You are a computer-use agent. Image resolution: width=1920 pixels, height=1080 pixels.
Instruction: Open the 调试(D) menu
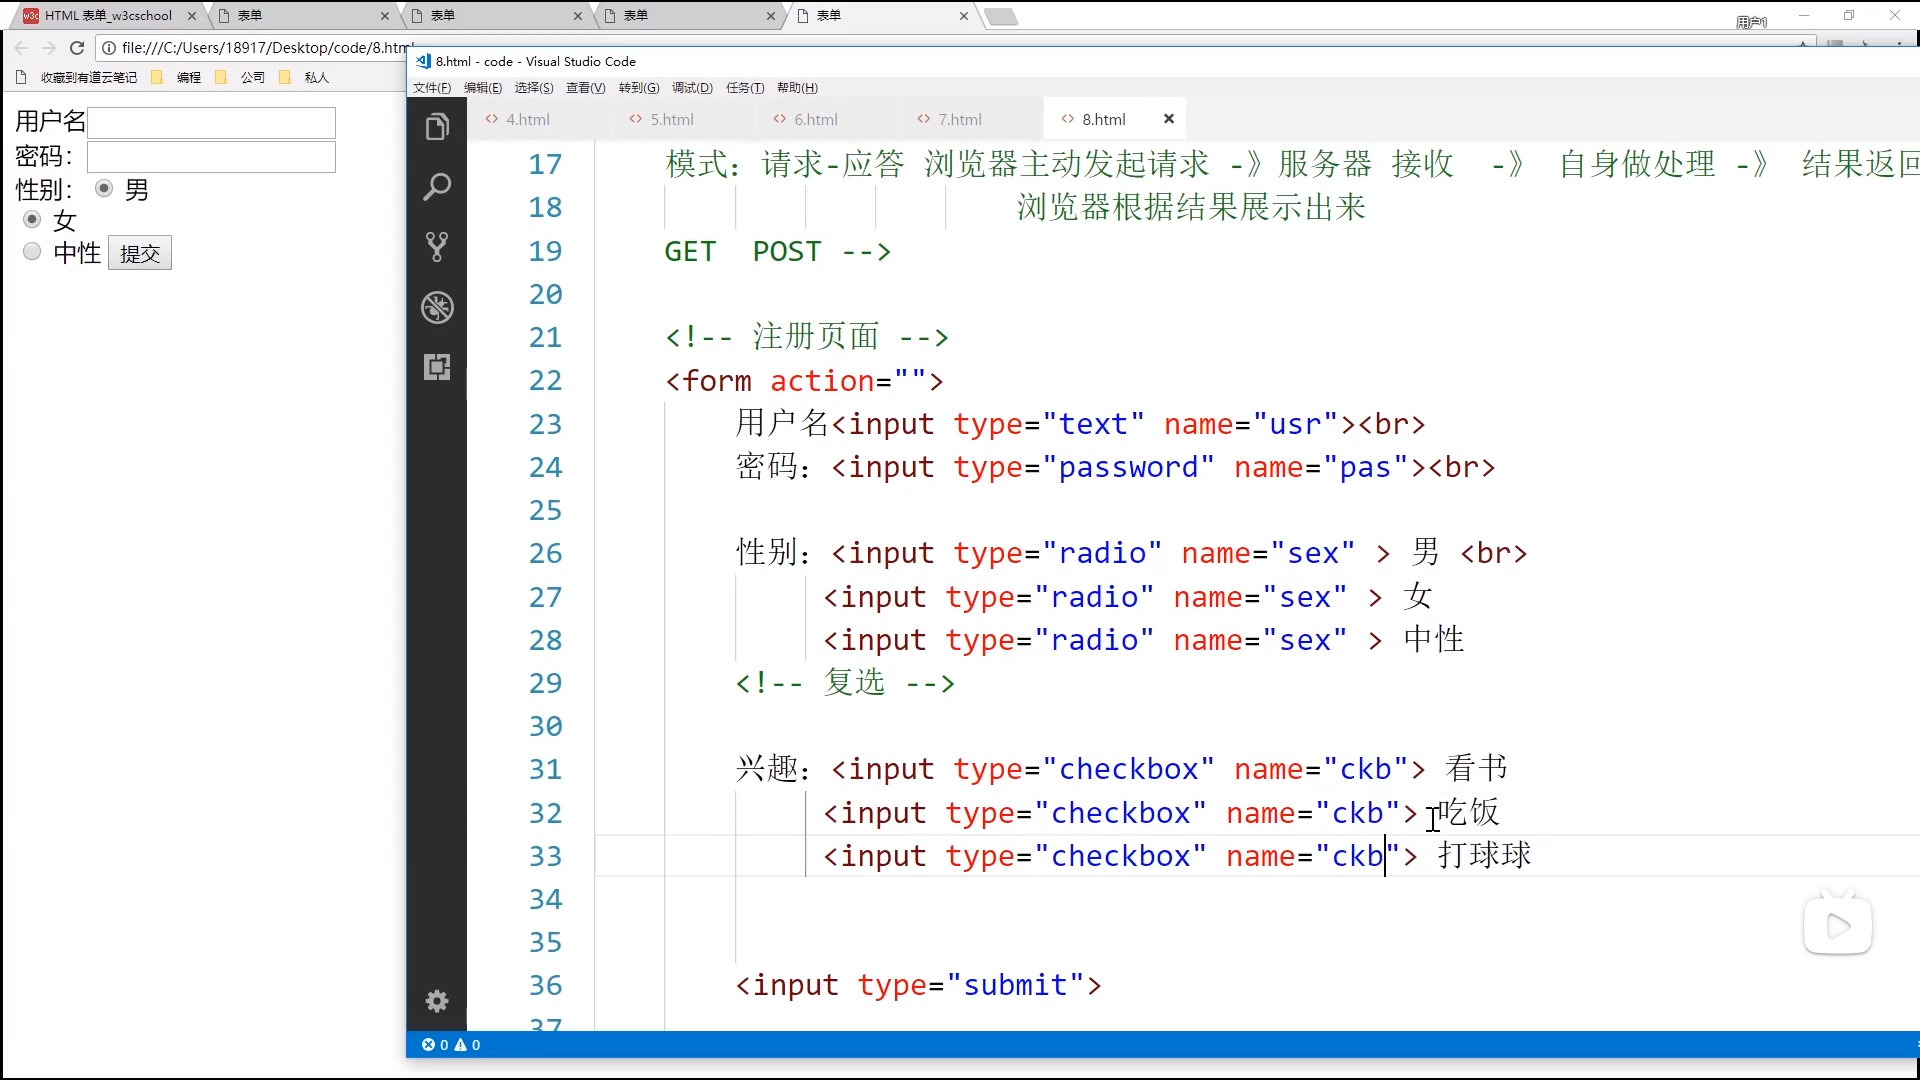692,88
